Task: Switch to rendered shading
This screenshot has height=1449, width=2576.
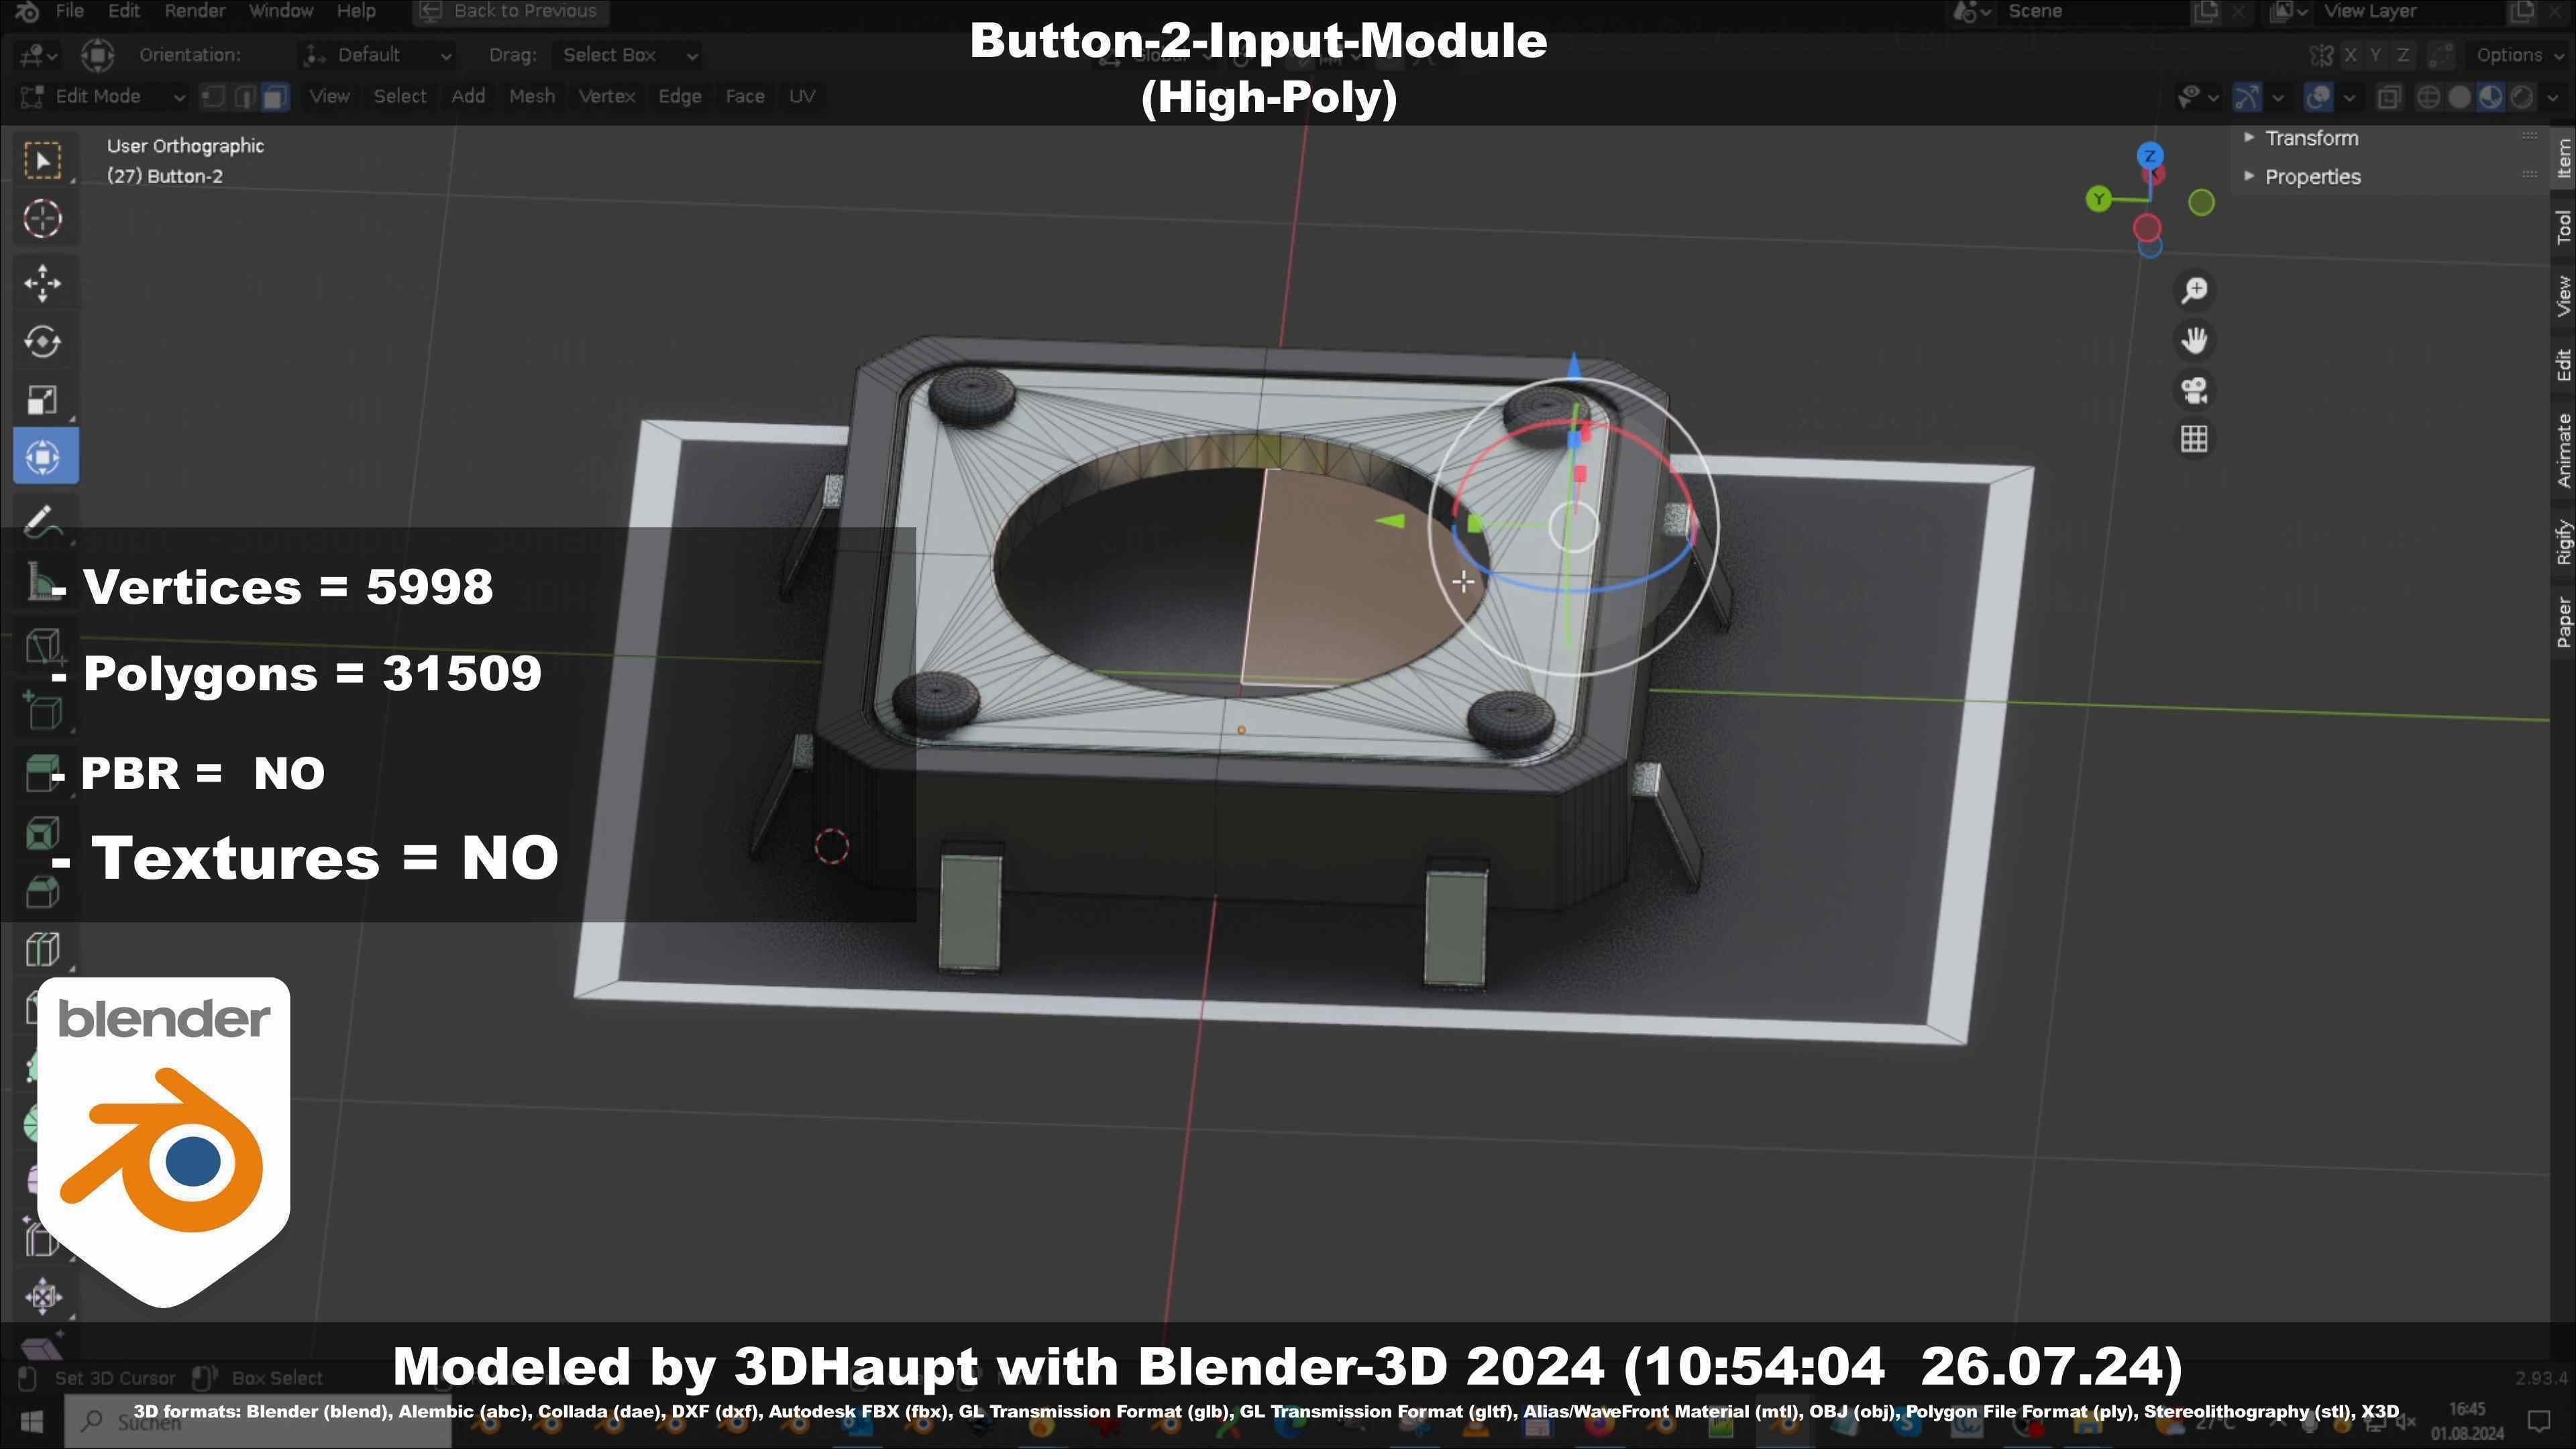Action: pos(2522,97)
